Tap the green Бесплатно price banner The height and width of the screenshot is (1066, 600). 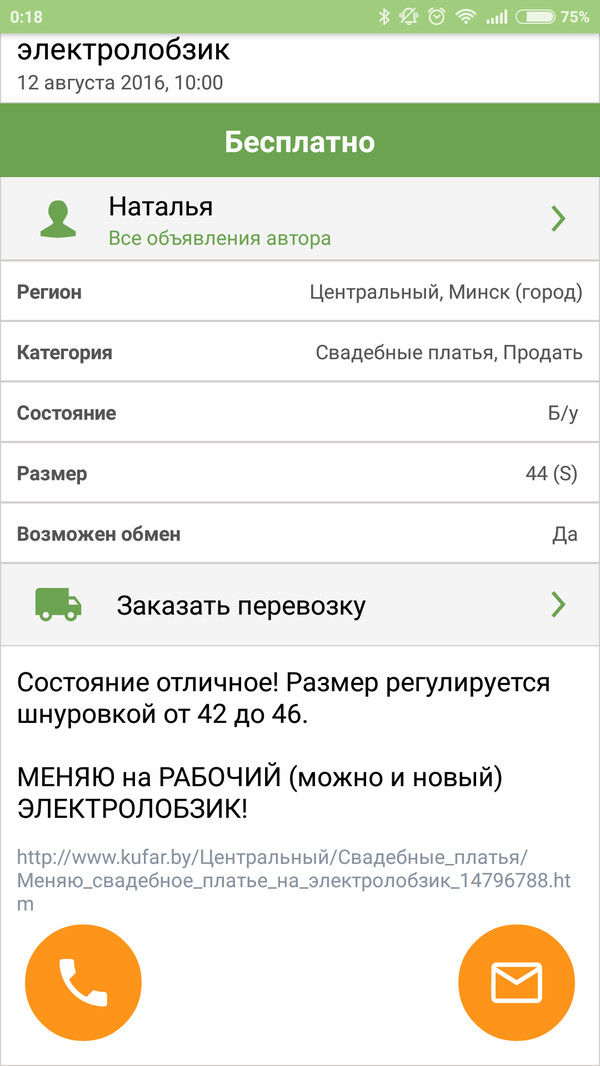(x=300, y=142)
